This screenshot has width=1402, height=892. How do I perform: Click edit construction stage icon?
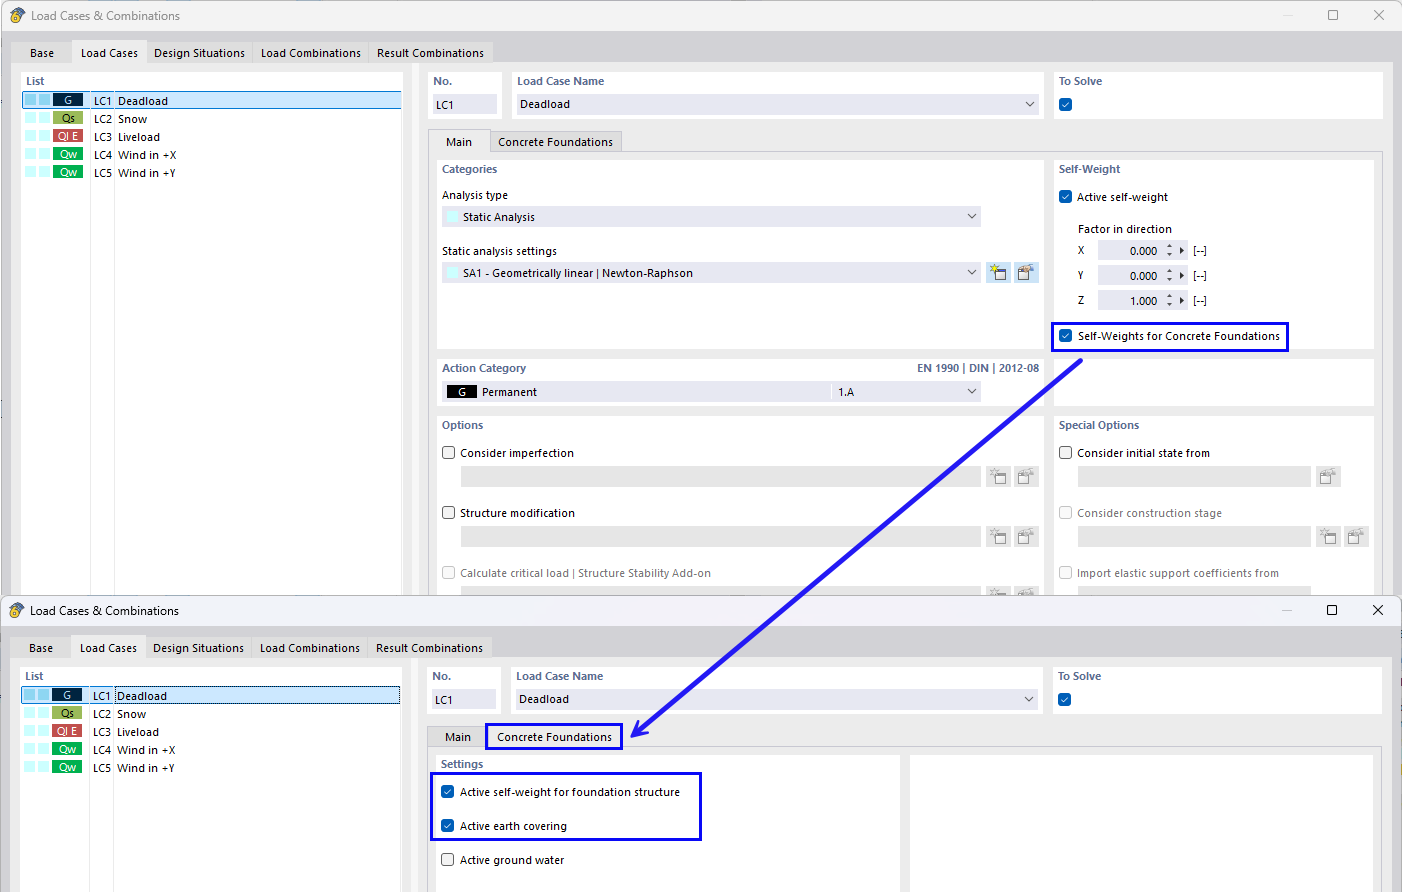(x=1356, y=537)
